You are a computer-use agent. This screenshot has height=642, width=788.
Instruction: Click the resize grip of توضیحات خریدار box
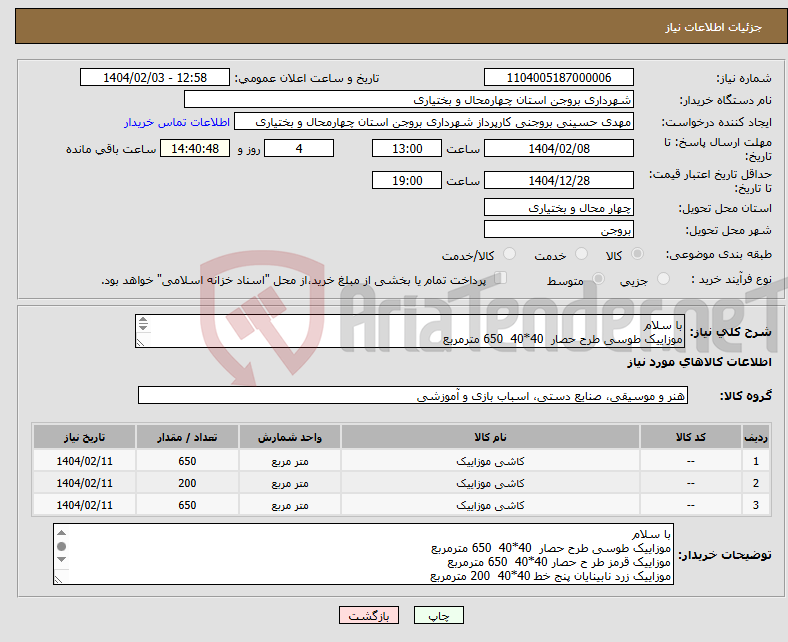point(58,580)
